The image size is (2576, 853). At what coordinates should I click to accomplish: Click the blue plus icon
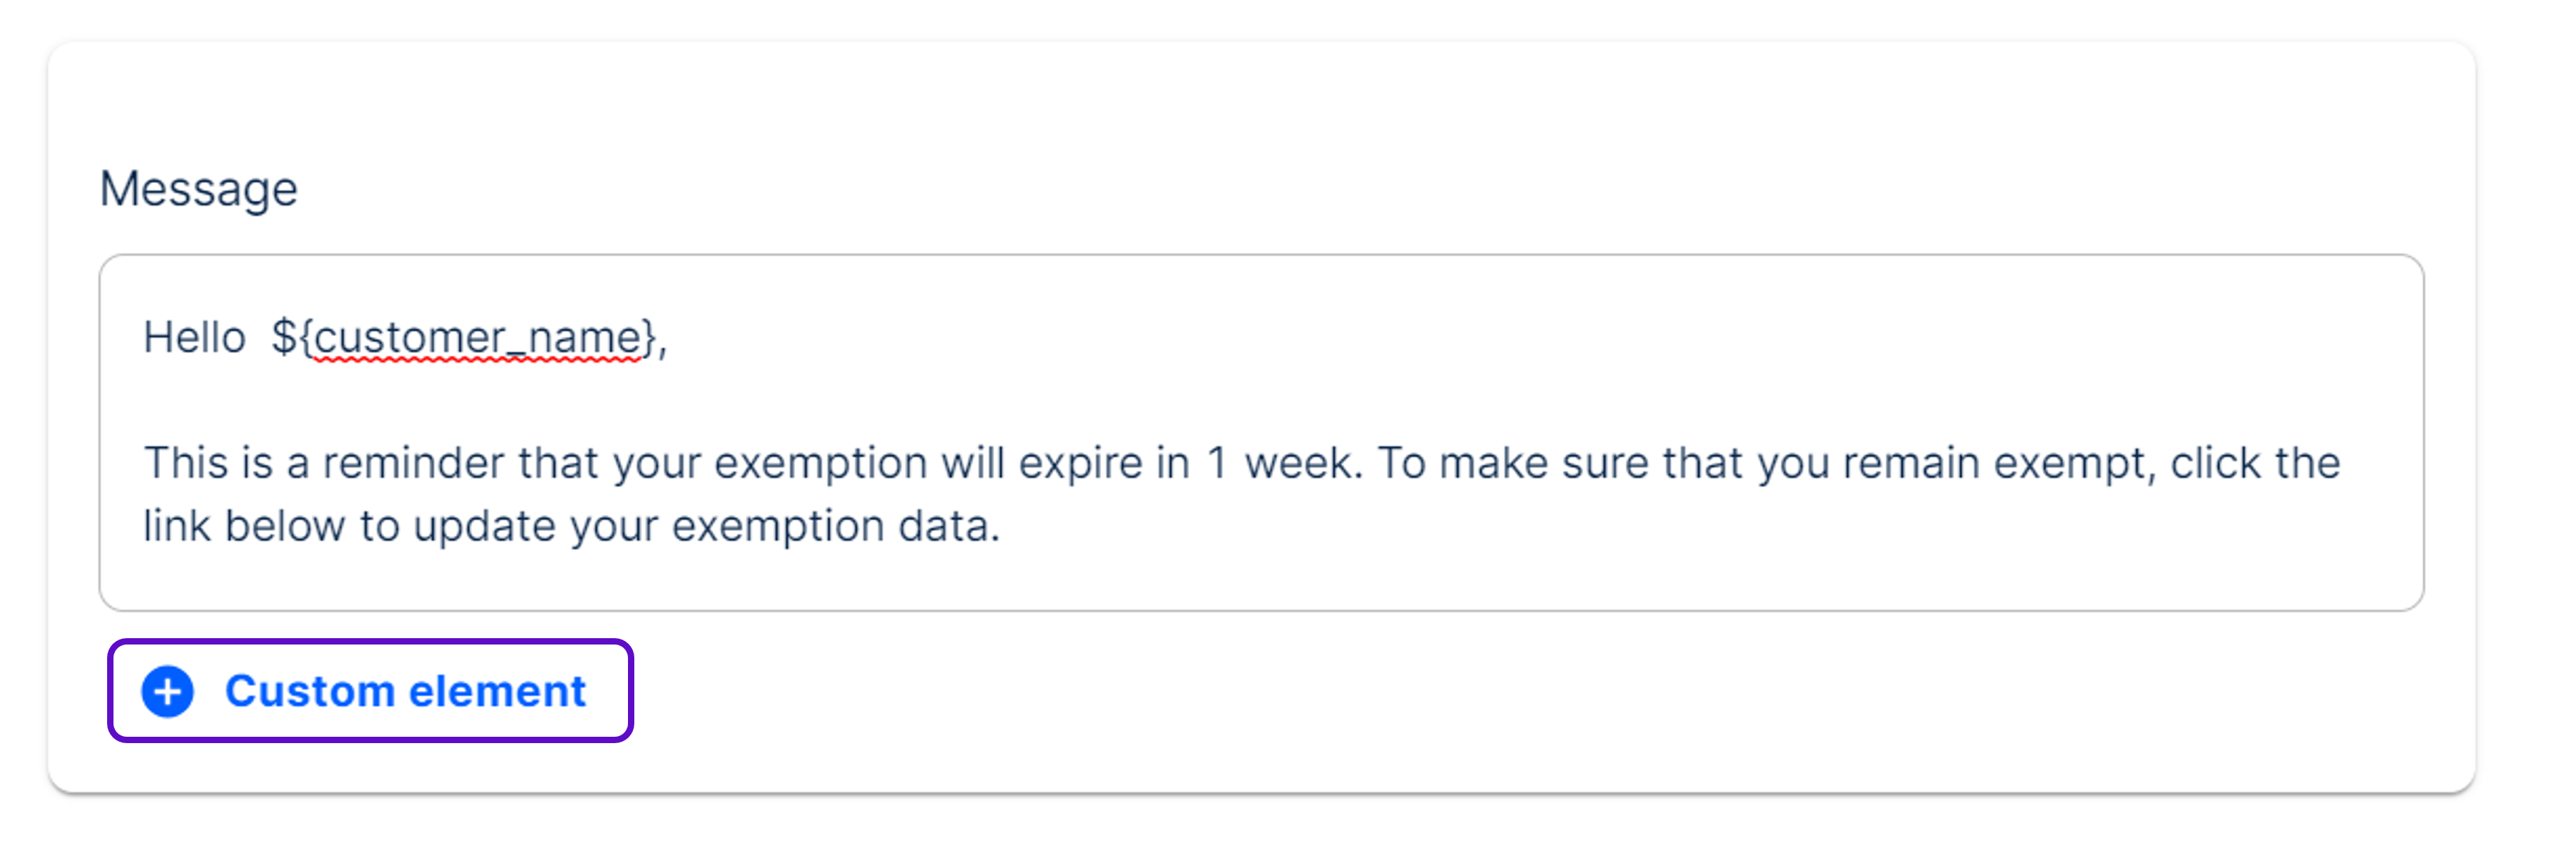click(167, 691)
